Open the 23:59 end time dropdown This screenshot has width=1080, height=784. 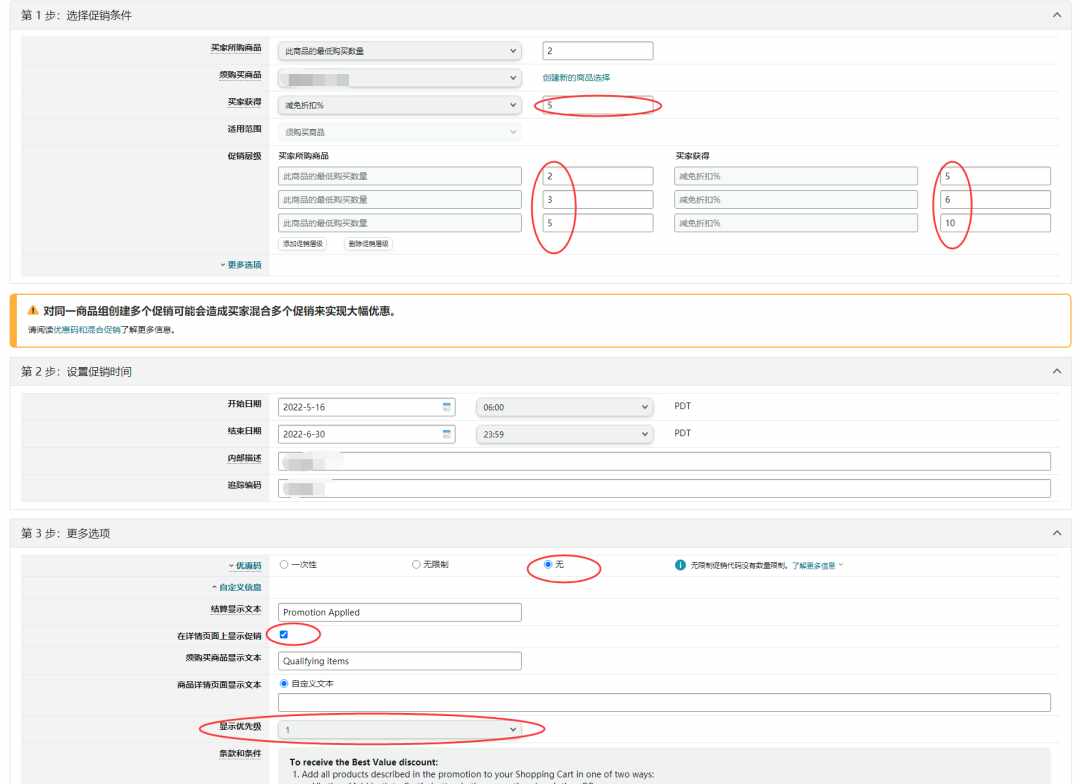[564, 434]
